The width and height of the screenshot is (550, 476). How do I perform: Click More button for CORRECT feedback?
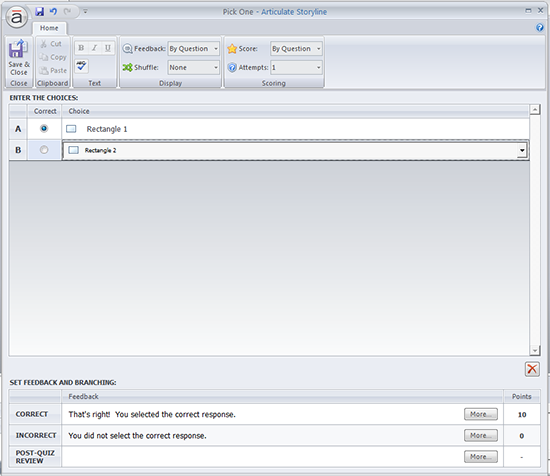point(481,414)
